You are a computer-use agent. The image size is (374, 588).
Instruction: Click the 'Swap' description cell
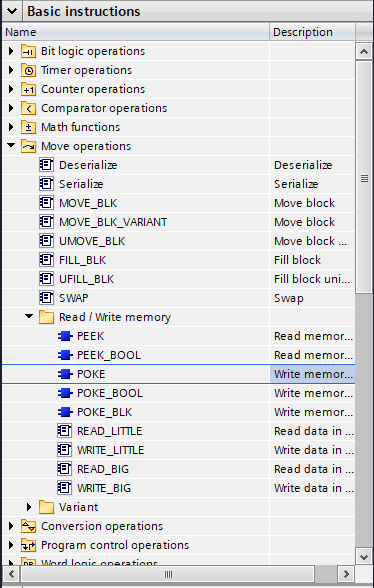[x=312, y=298]
